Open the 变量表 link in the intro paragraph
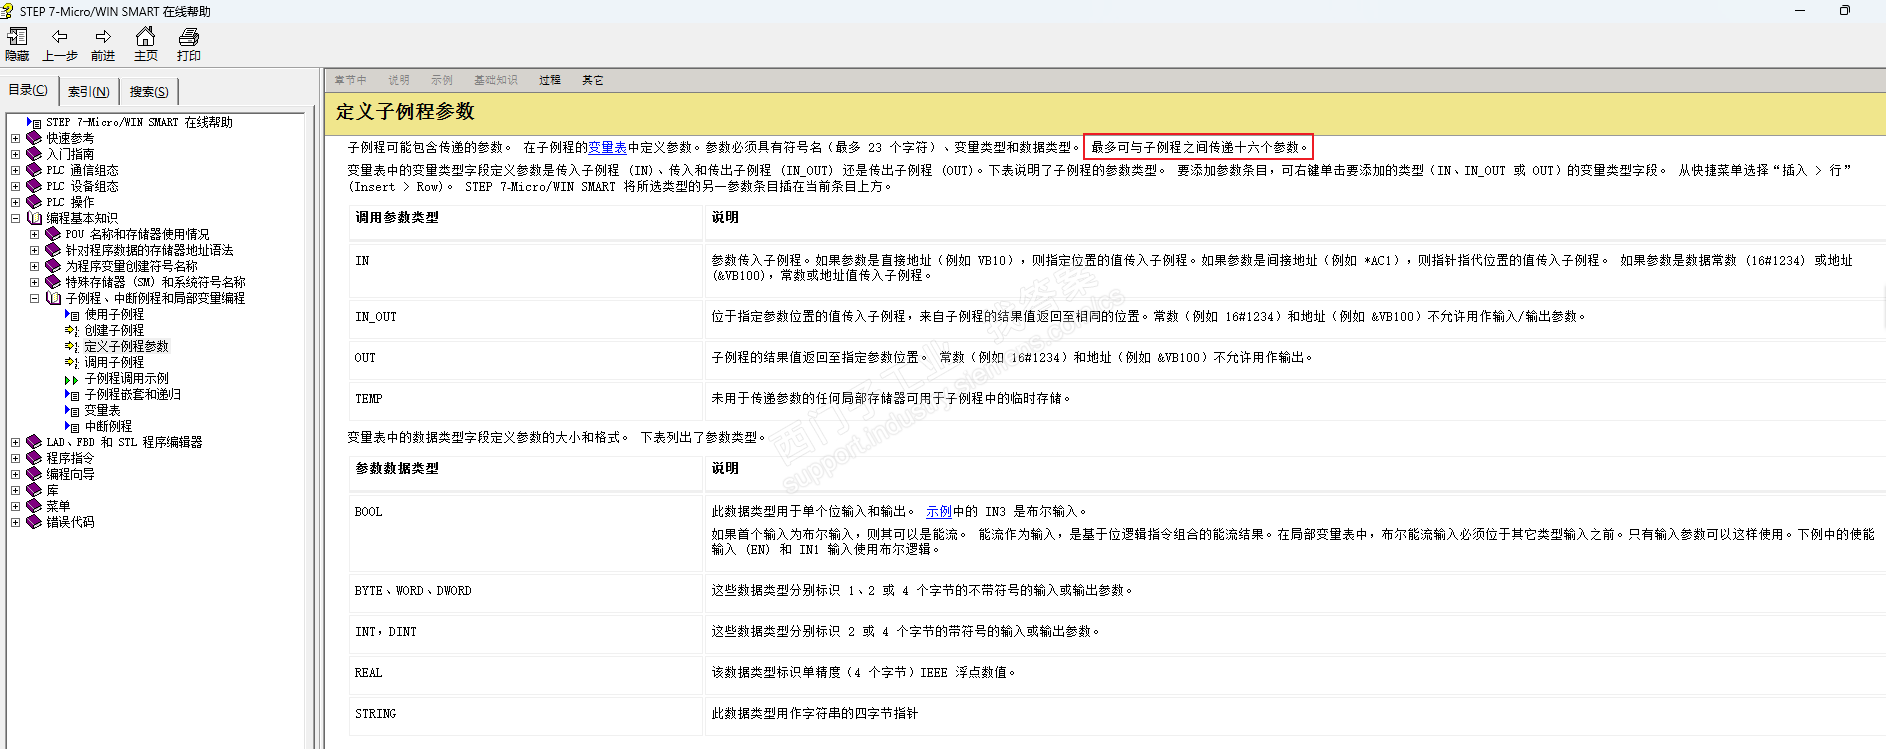Image resolution: width=1886 pixels, height=749 pixels. pyautogui.click(x=608, y=147)
